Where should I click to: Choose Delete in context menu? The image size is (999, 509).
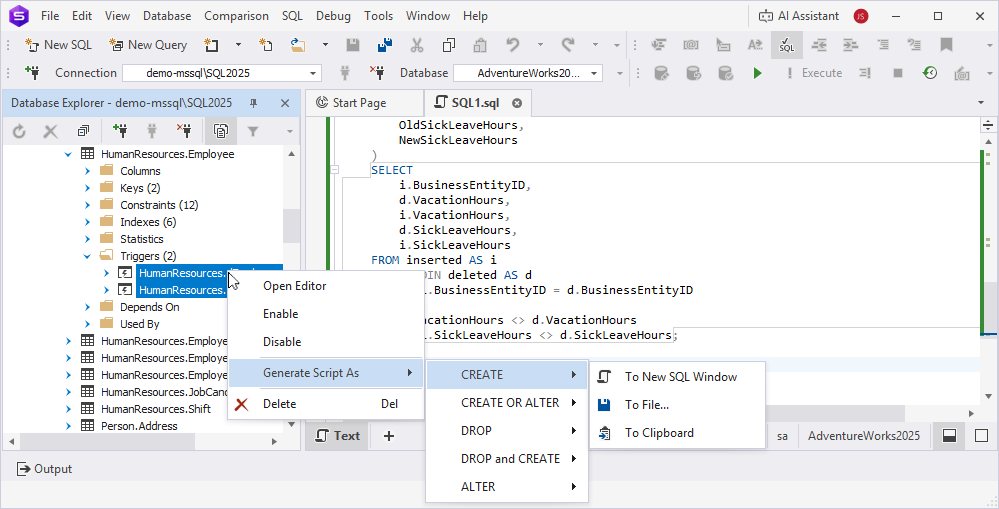325,404
